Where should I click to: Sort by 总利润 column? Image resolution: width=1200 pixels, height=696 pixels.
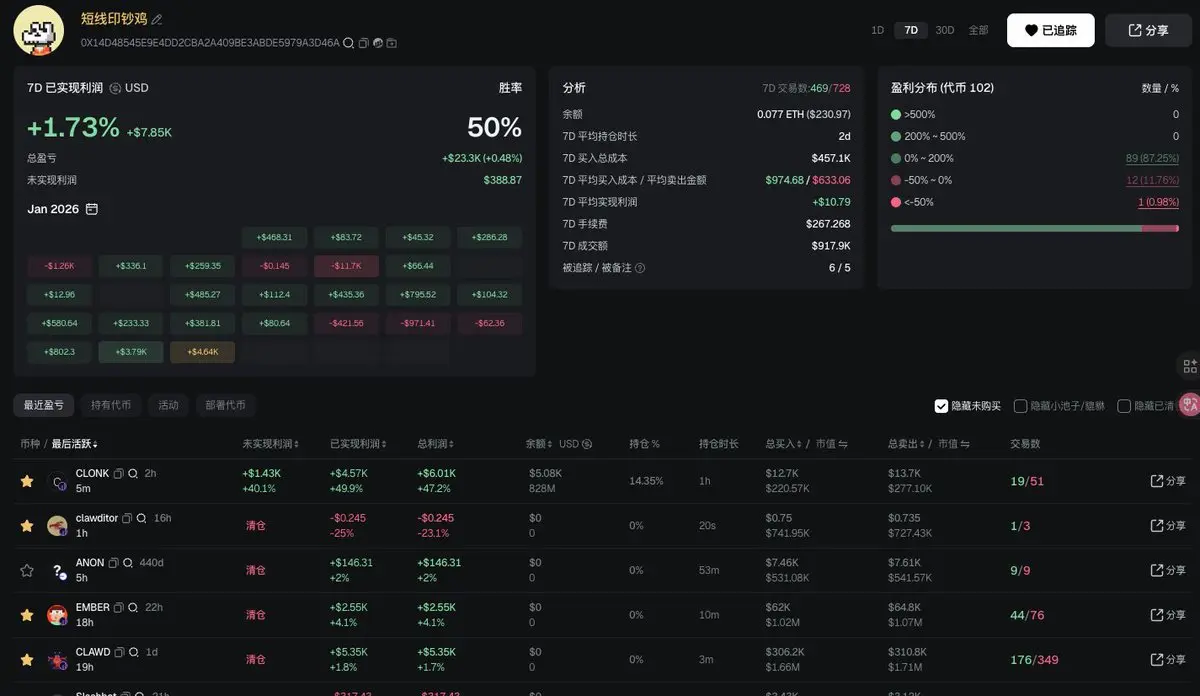pyautogui.click(x=436, y=444)
